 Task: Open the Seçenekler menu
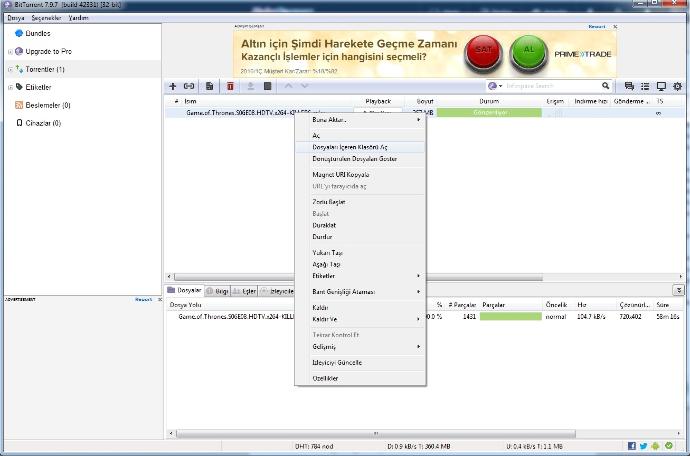(x=46, y=18)
